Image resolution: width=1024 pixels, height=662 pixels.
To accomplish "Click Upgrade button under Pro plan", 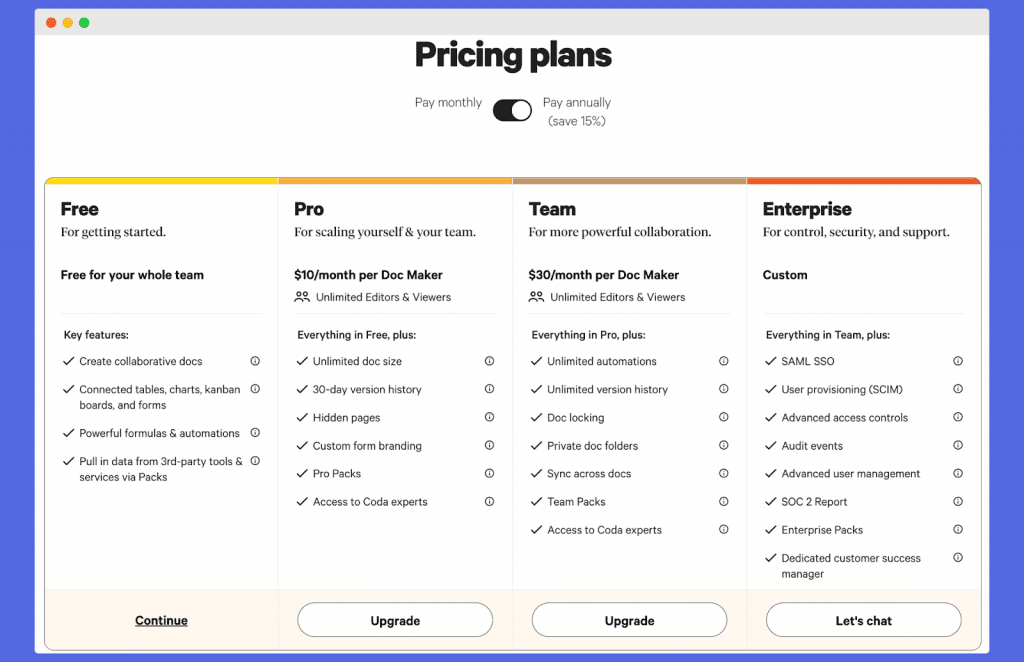I will pyautogui.click(x=395, y=620).
